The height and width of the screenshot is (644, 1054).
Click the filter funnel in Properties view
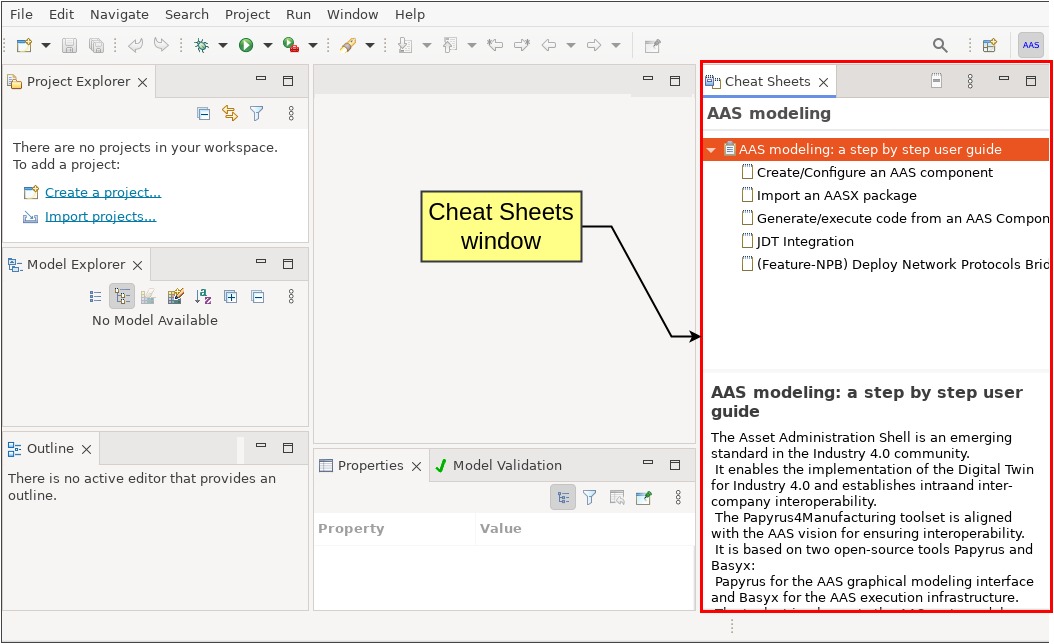(590, 497)
